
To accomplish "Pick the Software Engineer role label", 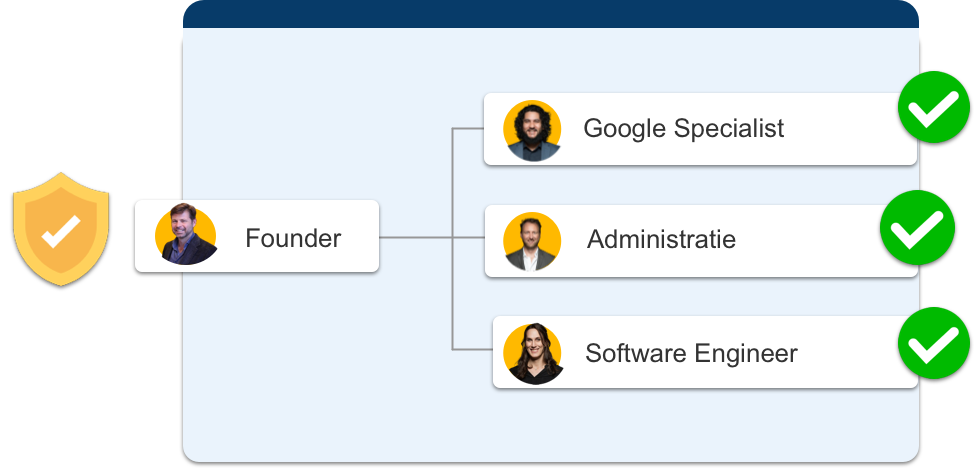I will (x=691, y=353).
